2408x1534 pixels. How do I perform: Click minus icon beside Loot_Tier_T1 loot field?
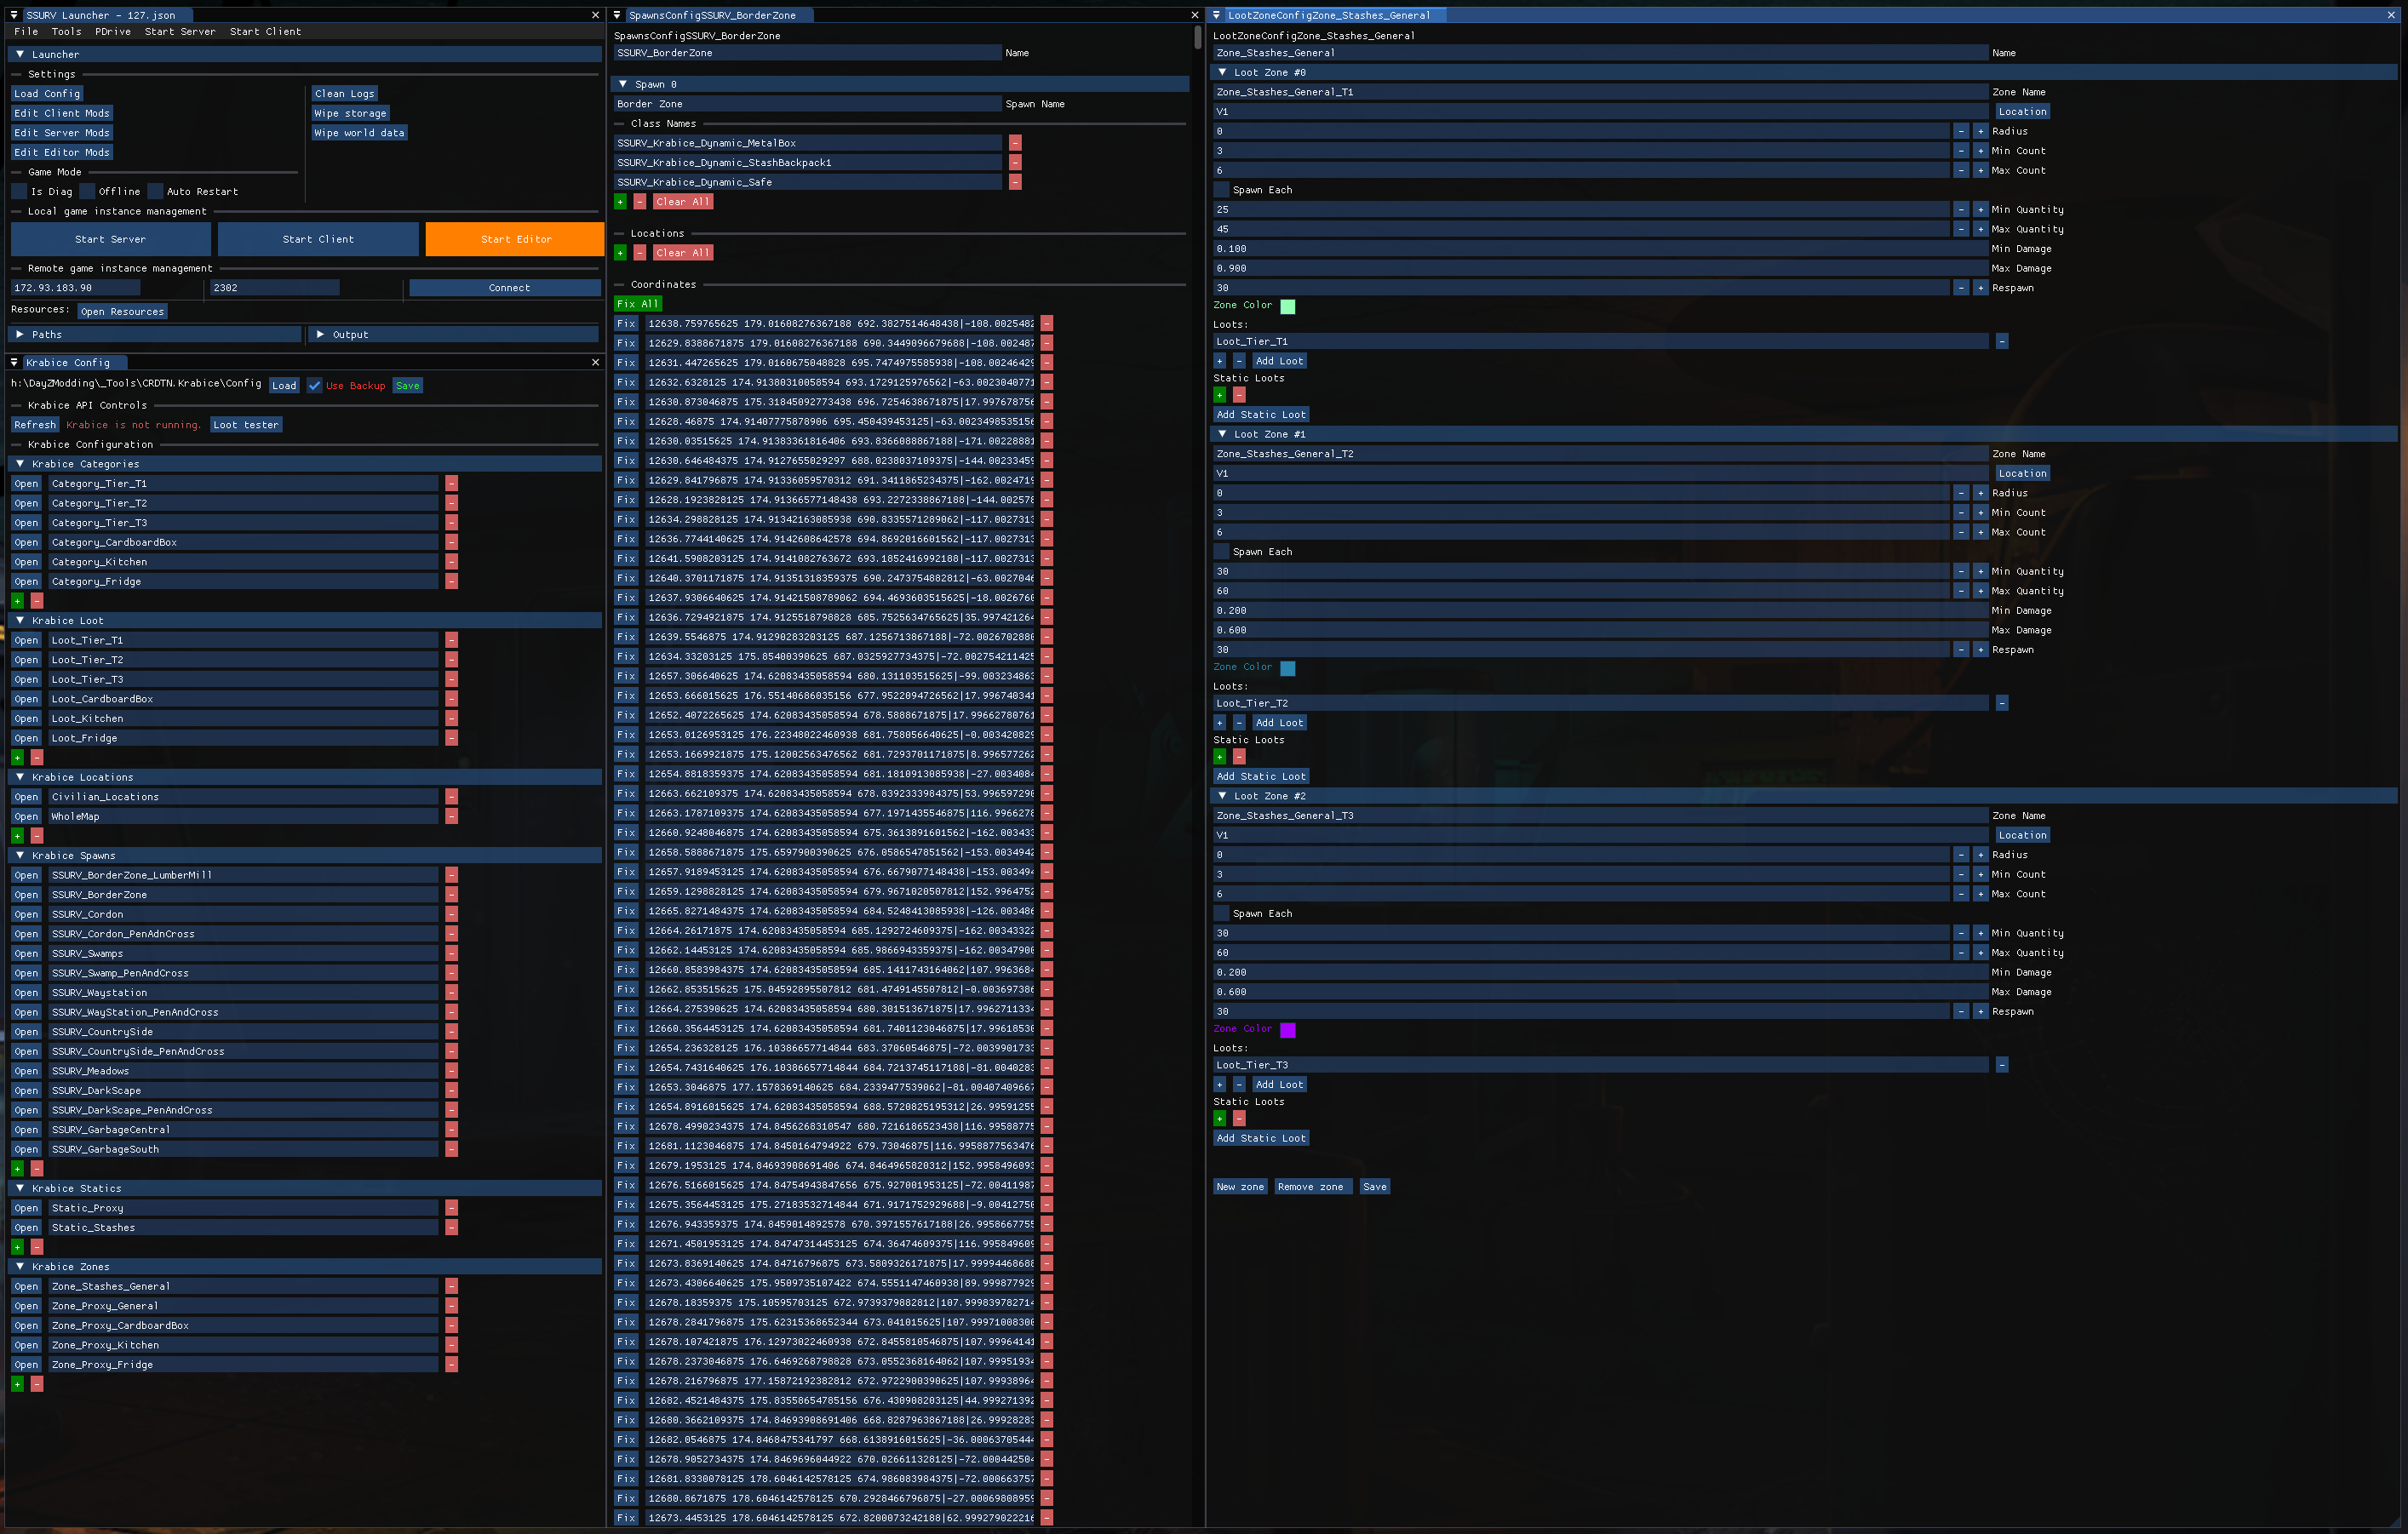[x=2001, y=342]
